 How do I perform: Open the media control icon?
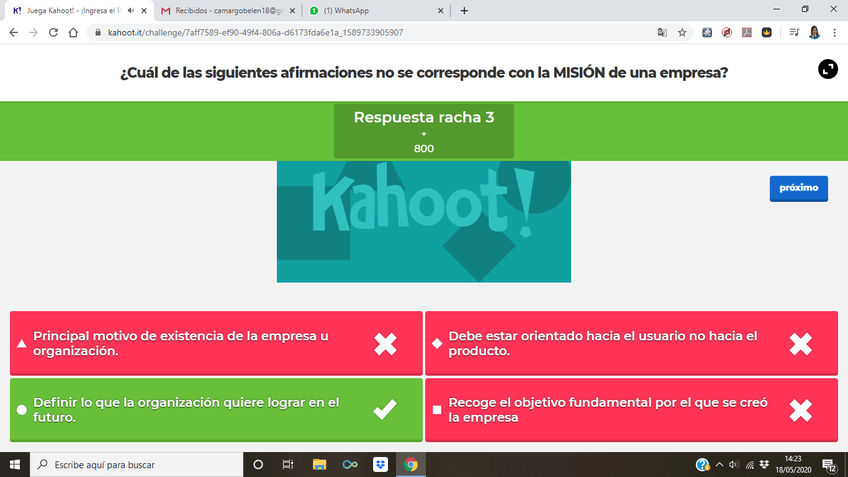click(x=794, y=32)
